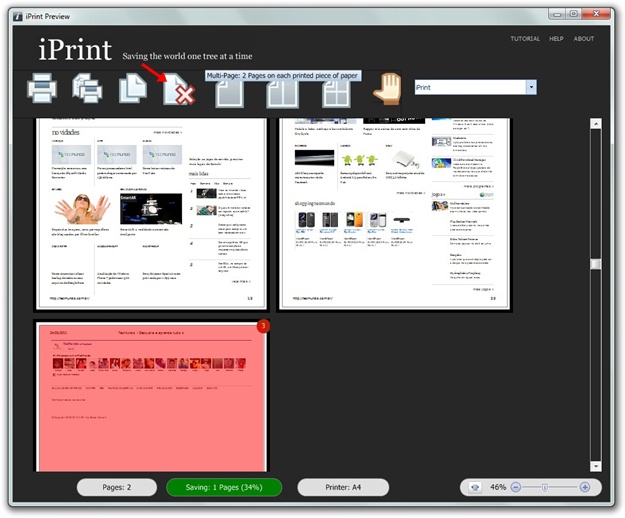Click the single printer Print icon
This screenshot has height=518, width=625.
[x=42, y=88]
